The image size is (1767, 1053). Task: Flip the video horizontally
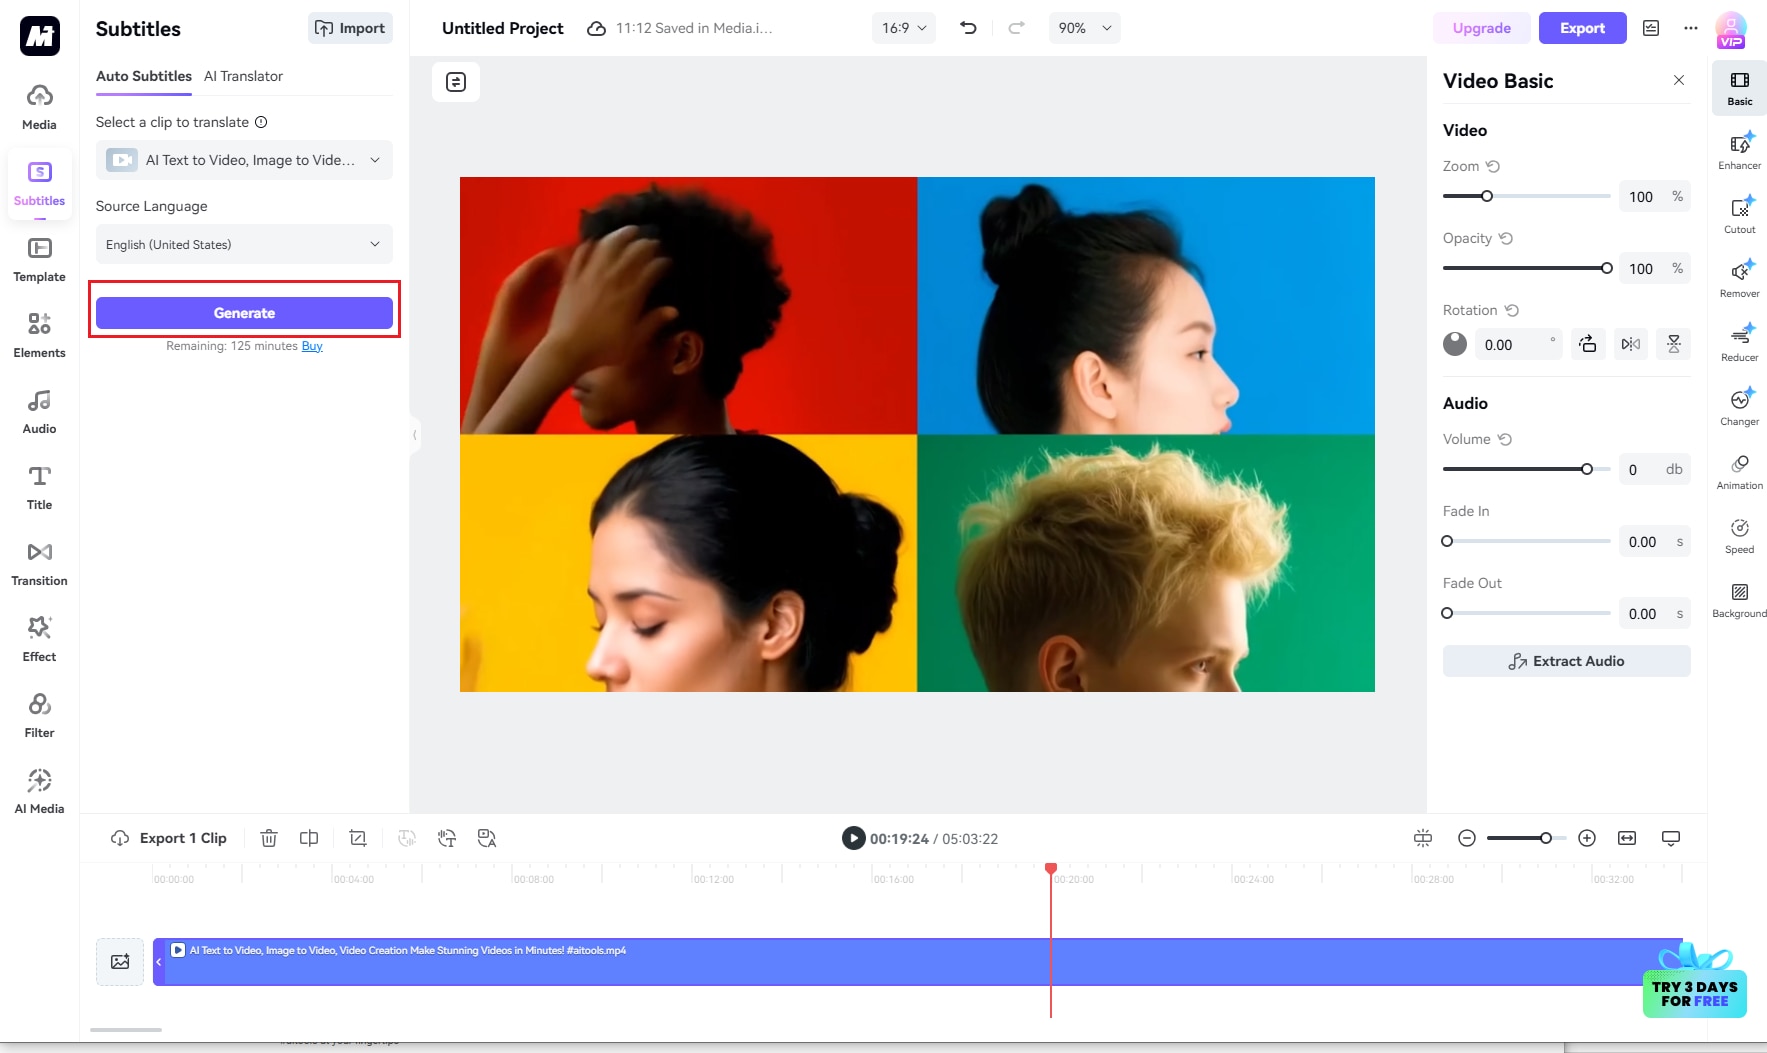tap(1631, 344)
